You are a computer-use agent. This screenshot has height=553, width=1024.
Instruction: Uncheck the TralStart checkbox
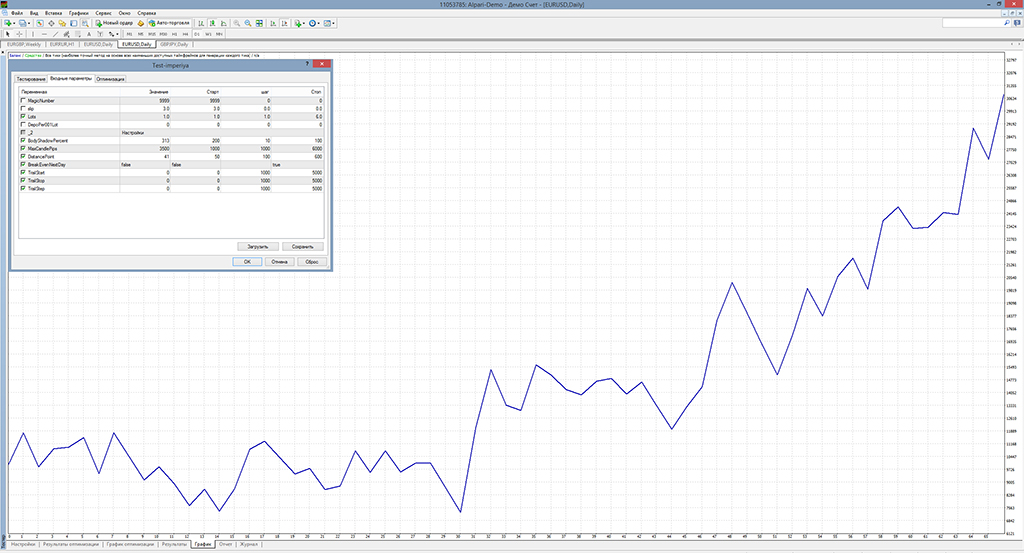(x=23, y=172)
